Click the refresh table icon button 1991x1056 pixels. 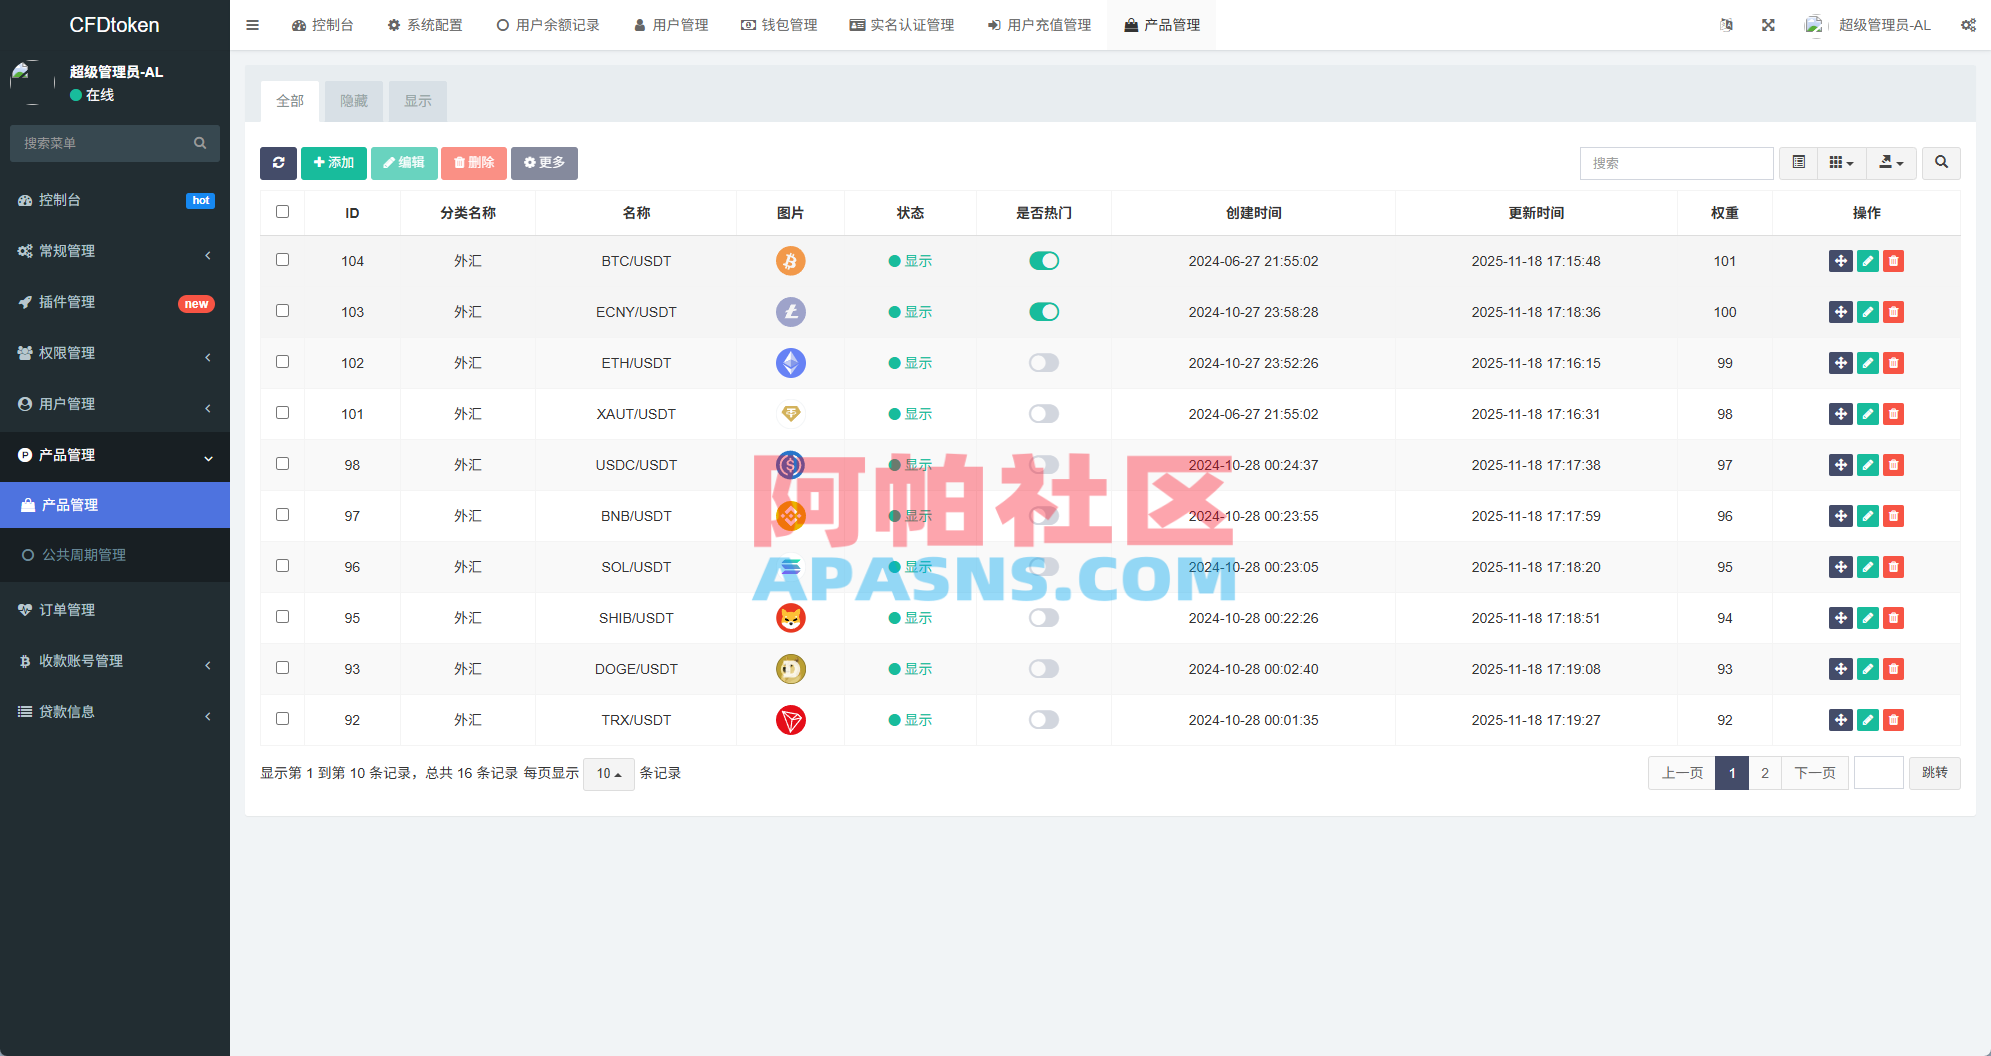pyautogui.click(x=278, y=163)
